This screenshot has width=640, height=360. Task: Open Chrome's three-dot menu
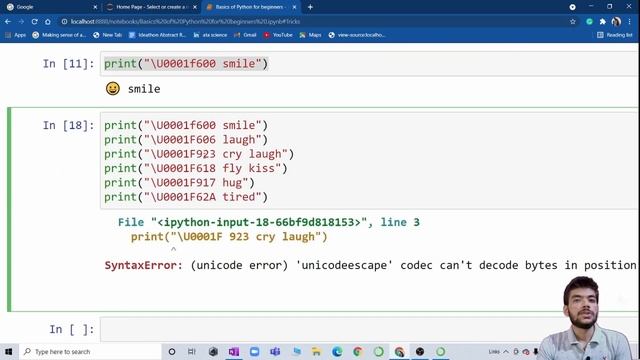[x=630, y=22]
